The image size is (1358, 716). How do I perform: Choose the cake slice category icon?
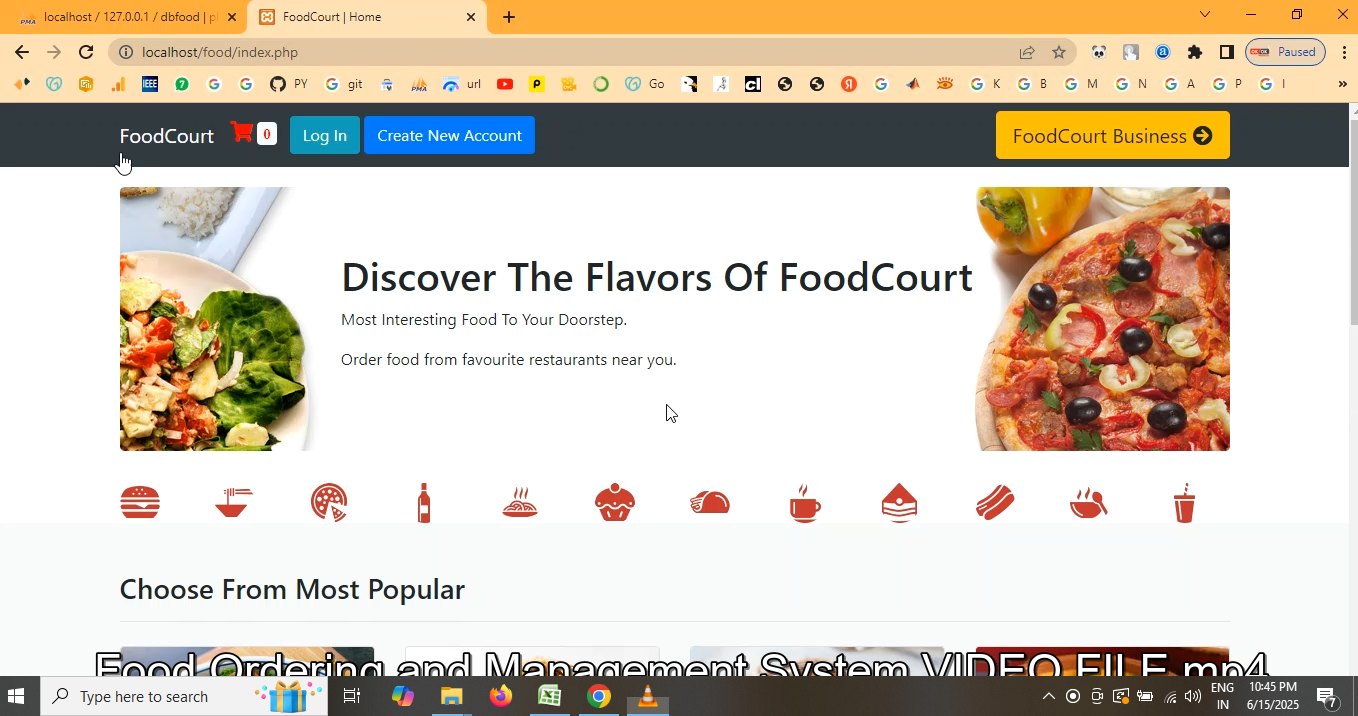[900, 502]
